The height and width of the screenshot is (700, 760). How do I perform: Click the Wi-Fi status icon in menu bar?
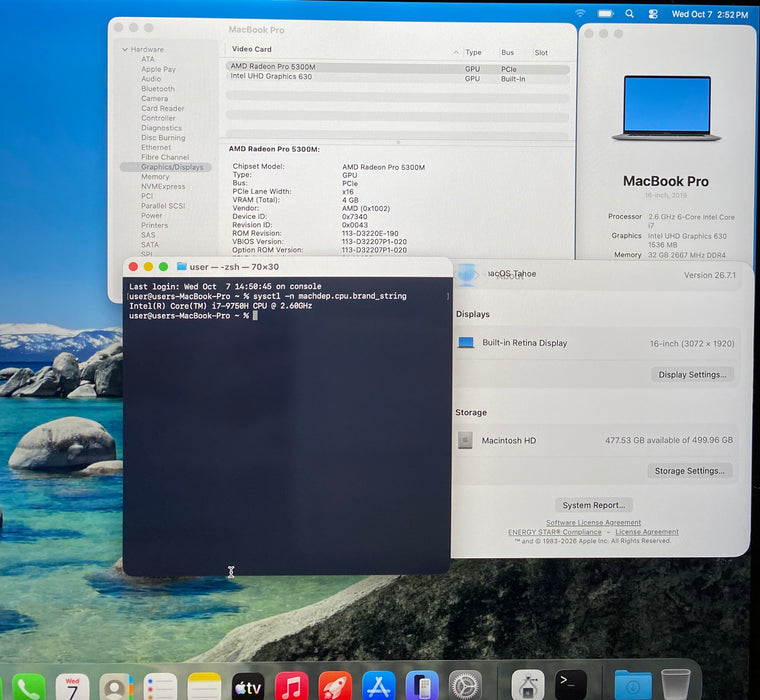point(580,14)
